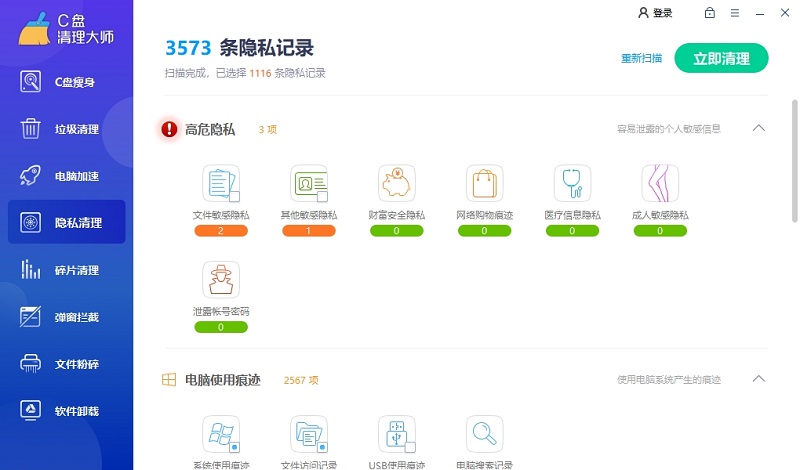Image resolution: width=800 pixels, height=470 pixels.
Task: Click the 电脑搜索记录 magnifier icon
Action: coord(484,434)
